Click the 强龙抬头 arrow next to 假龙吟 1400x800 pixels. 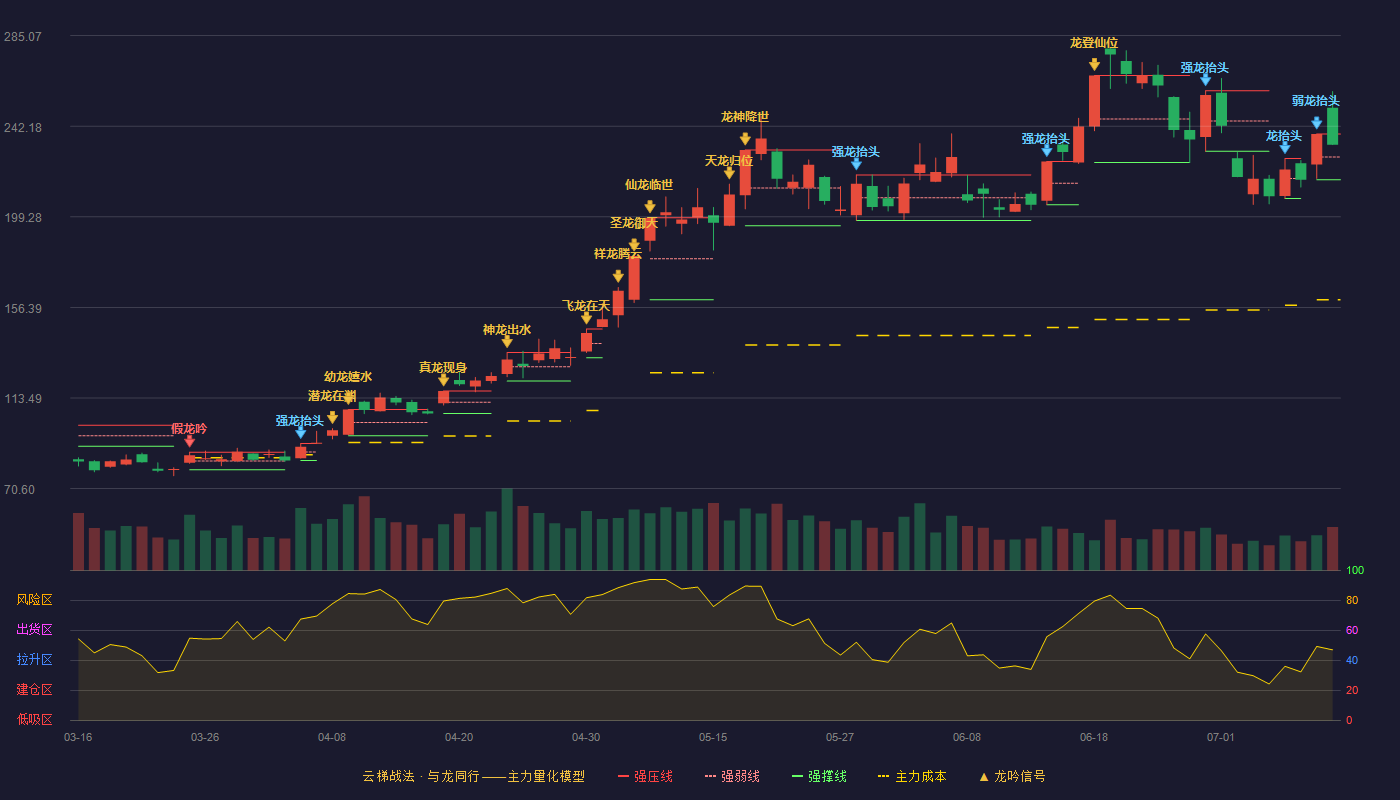click(300, 433)
